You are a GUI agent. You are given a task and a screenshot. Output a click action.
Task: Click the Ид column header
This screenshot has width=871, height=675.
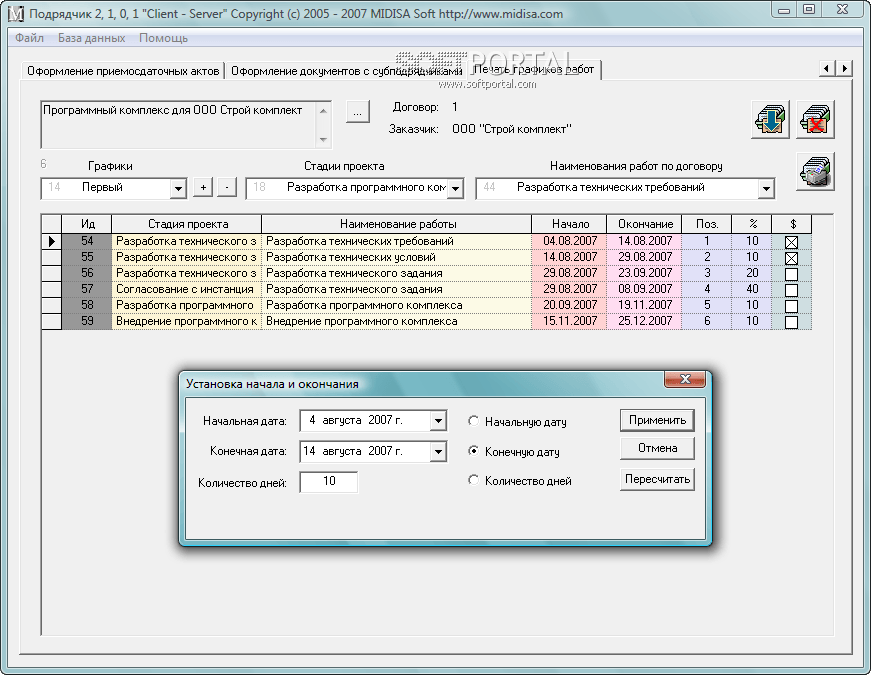[87, 224]
